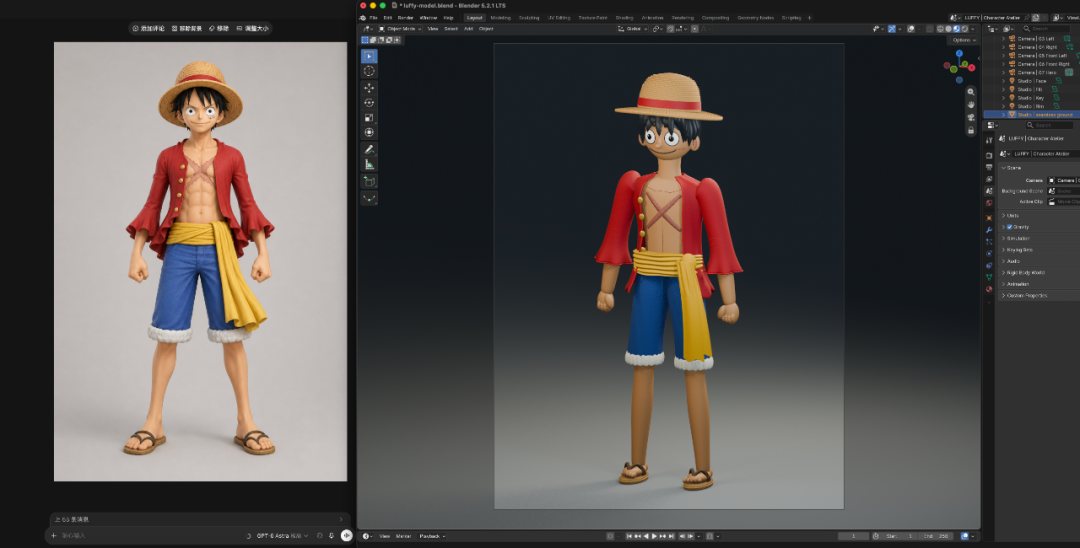Click the Blender logo menu icon
Screen dimensions: 1080x548
tap(363, 17)
